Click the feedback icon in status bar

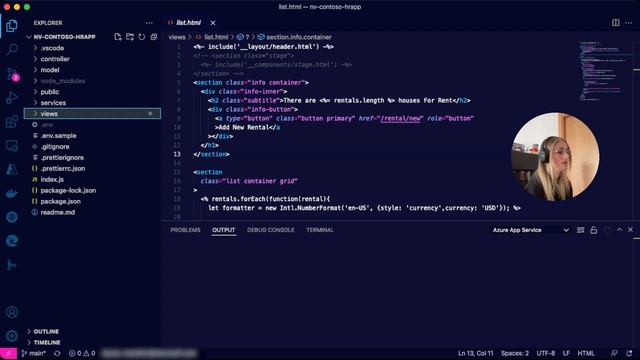[614, 353]
